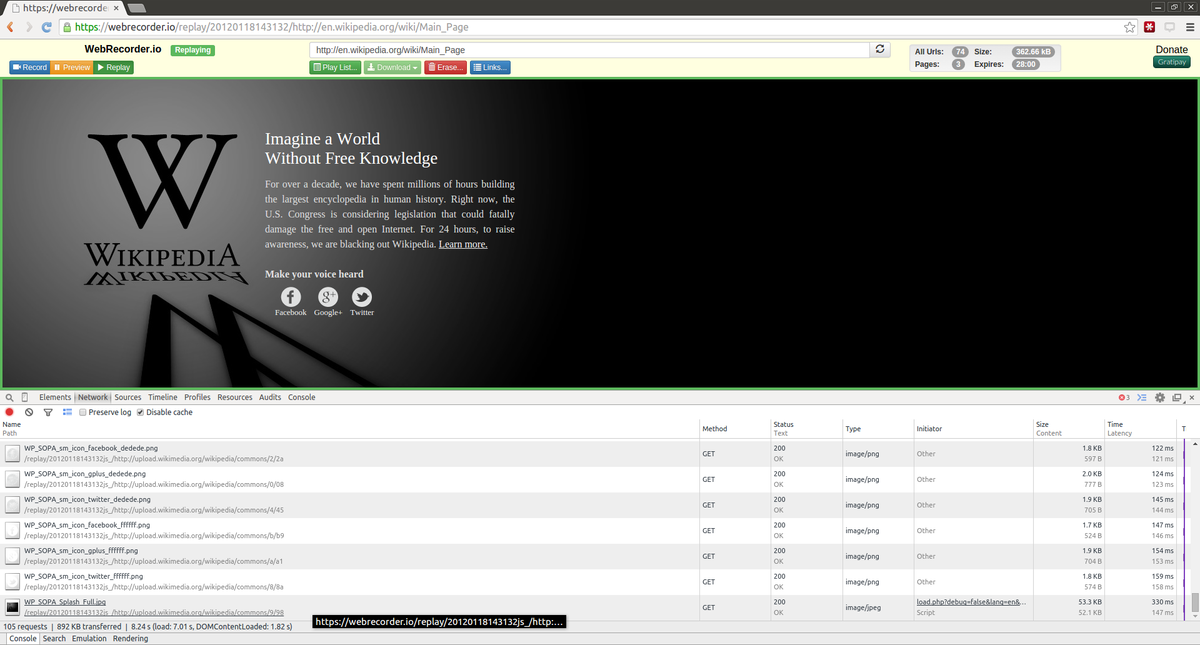Open the Audits tab
This screenshot has height=645, width=1200.
pyautogui.click(x=270, y=397)
